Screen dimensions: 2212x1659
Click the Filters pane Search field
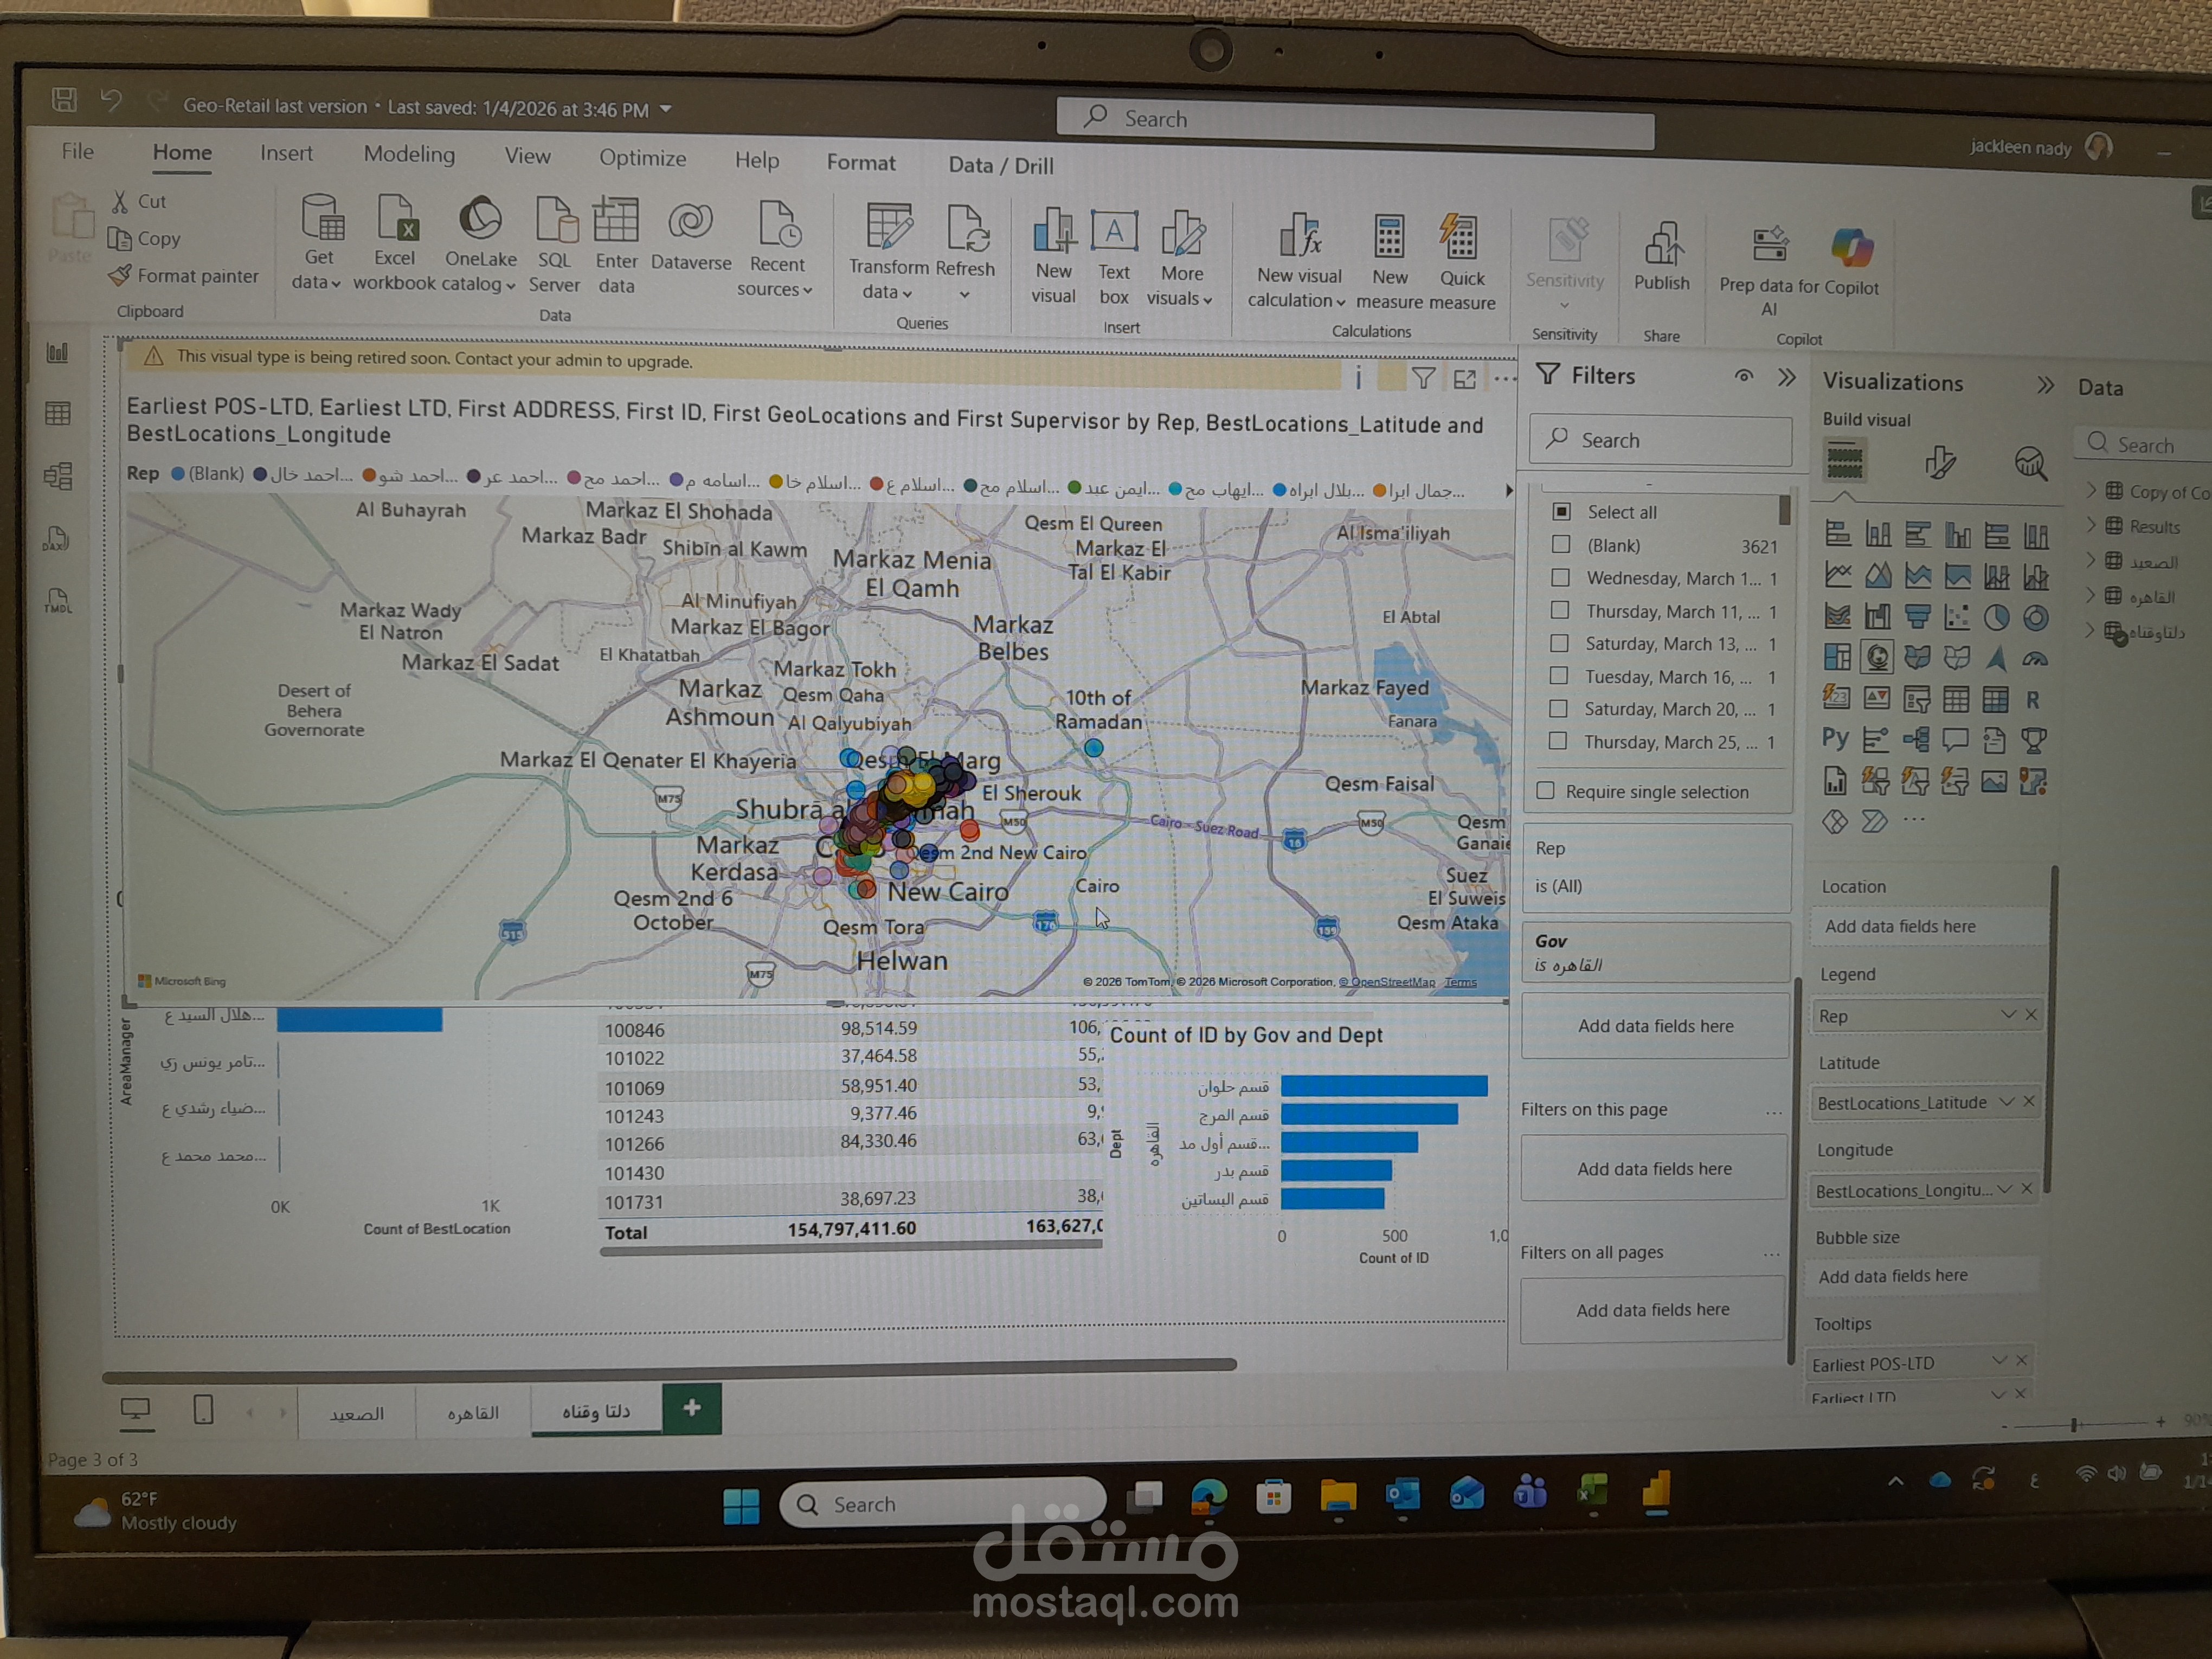tap(1661, 440)
